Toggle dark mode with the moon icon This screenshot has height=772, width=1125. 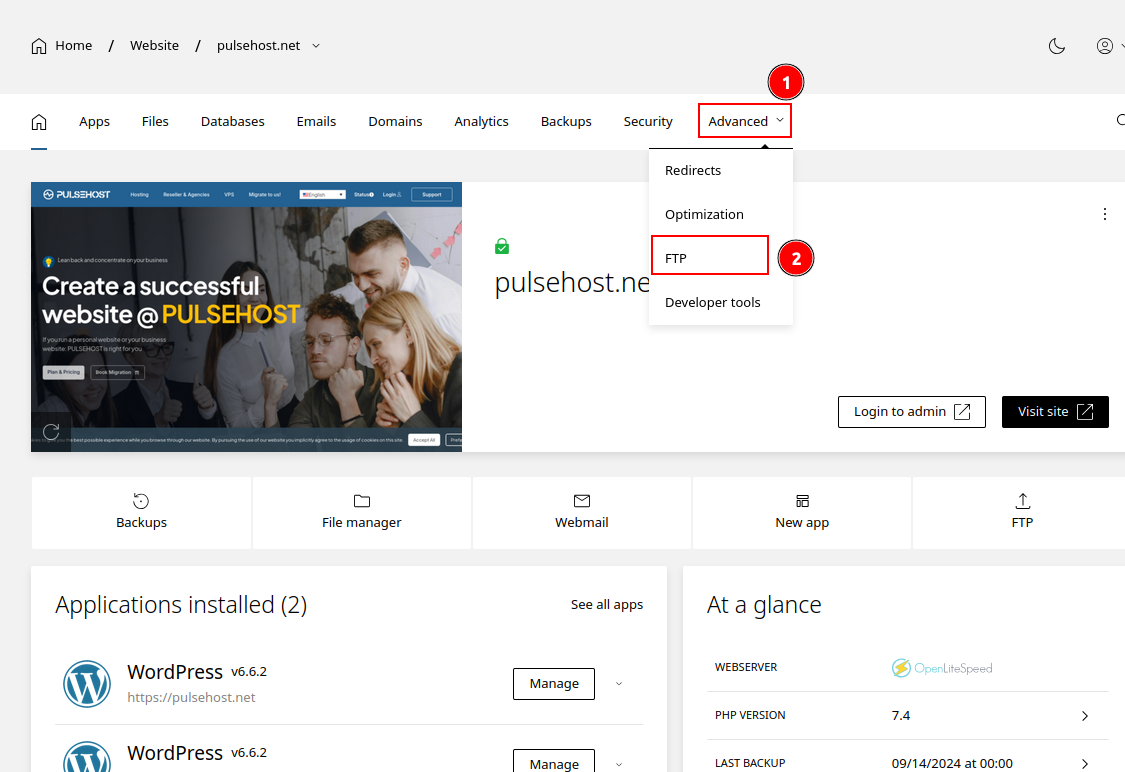coord(1056,46)
